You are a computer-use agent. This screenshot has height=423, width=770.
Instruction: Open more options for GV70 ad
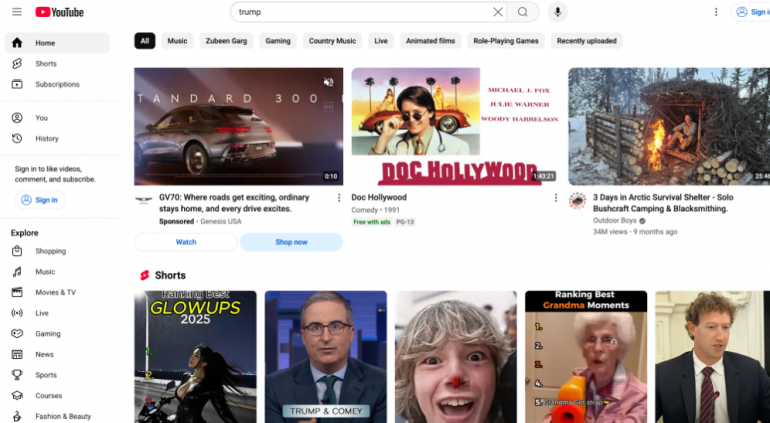pos(339,197)
